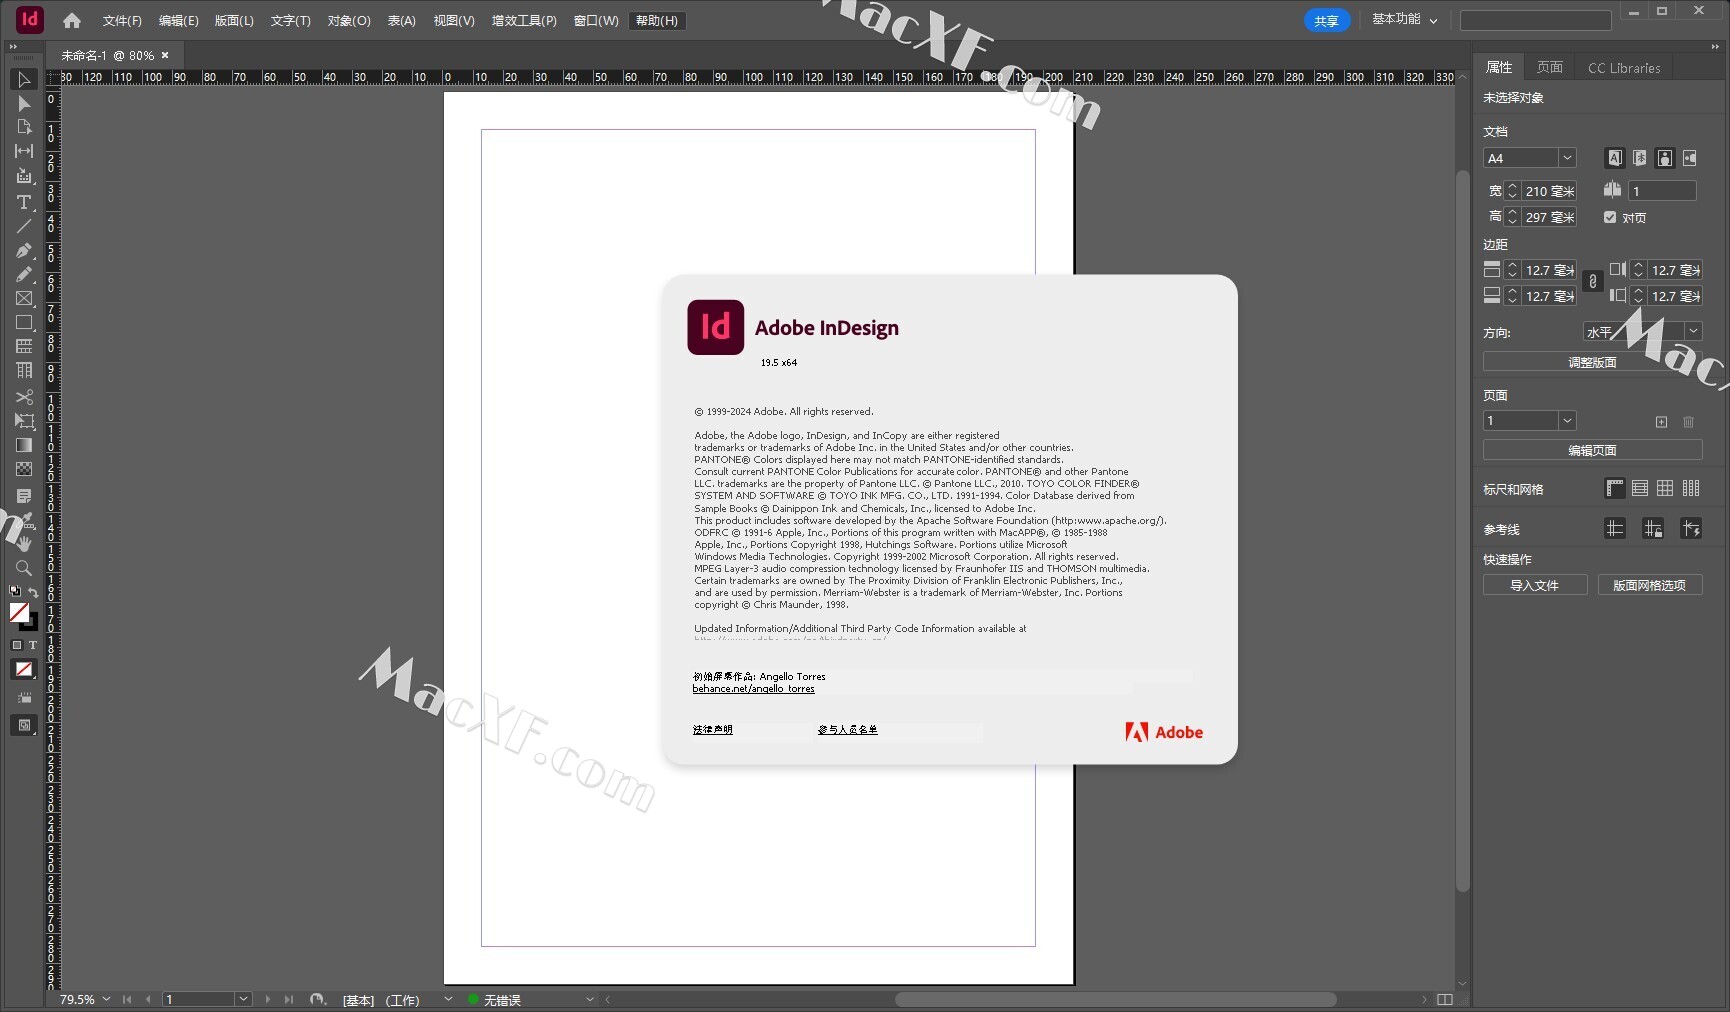Open the Home screen icon

[x=72, y=20]
